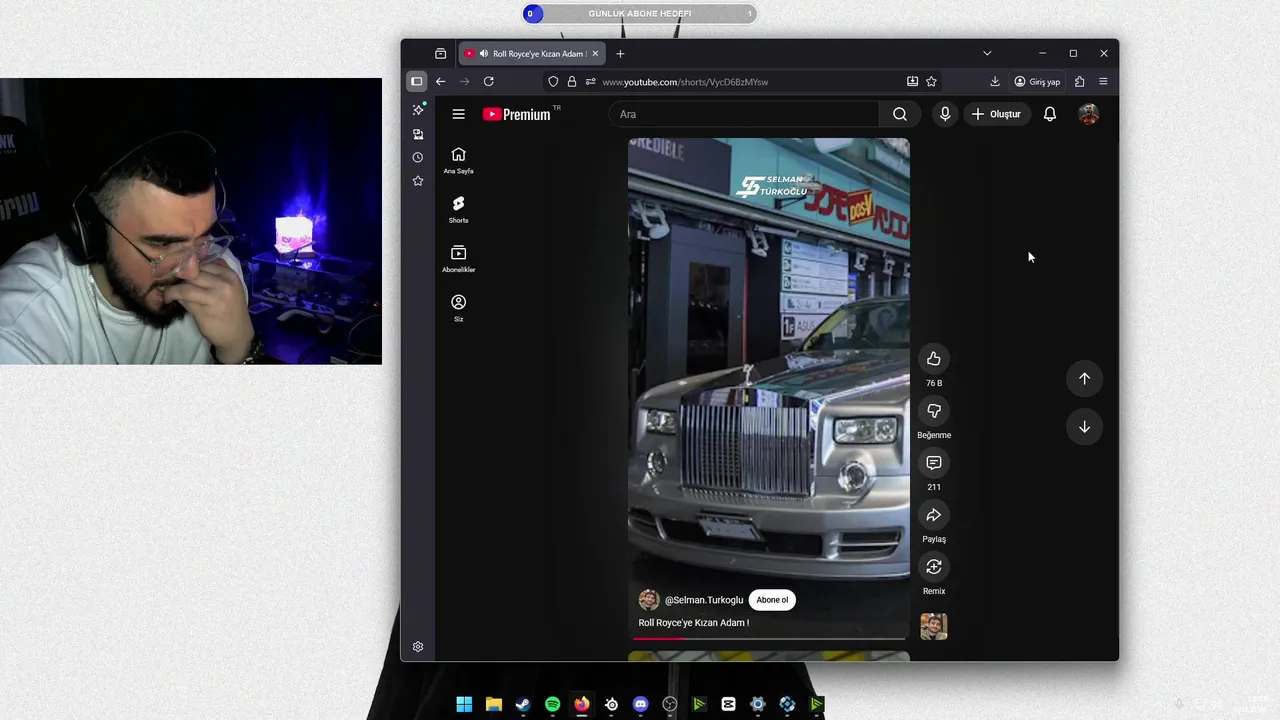The image size is (1280, 720).
Task: Open the AI chatbot sparkle sidebar icon
Action: [418, 109]
